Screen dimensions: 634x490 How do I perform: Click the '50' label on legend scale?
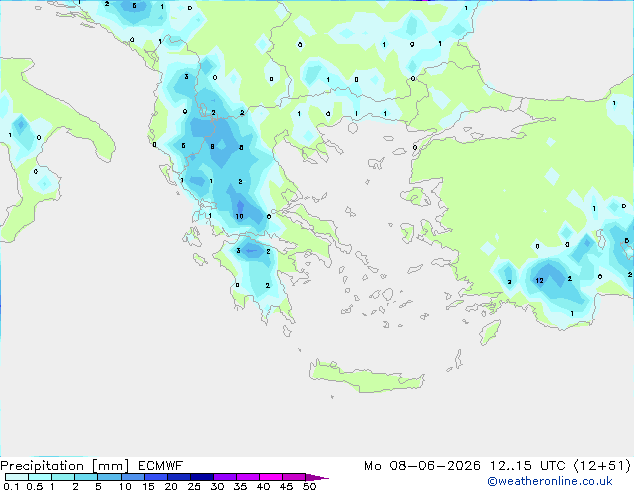(309, 486)
